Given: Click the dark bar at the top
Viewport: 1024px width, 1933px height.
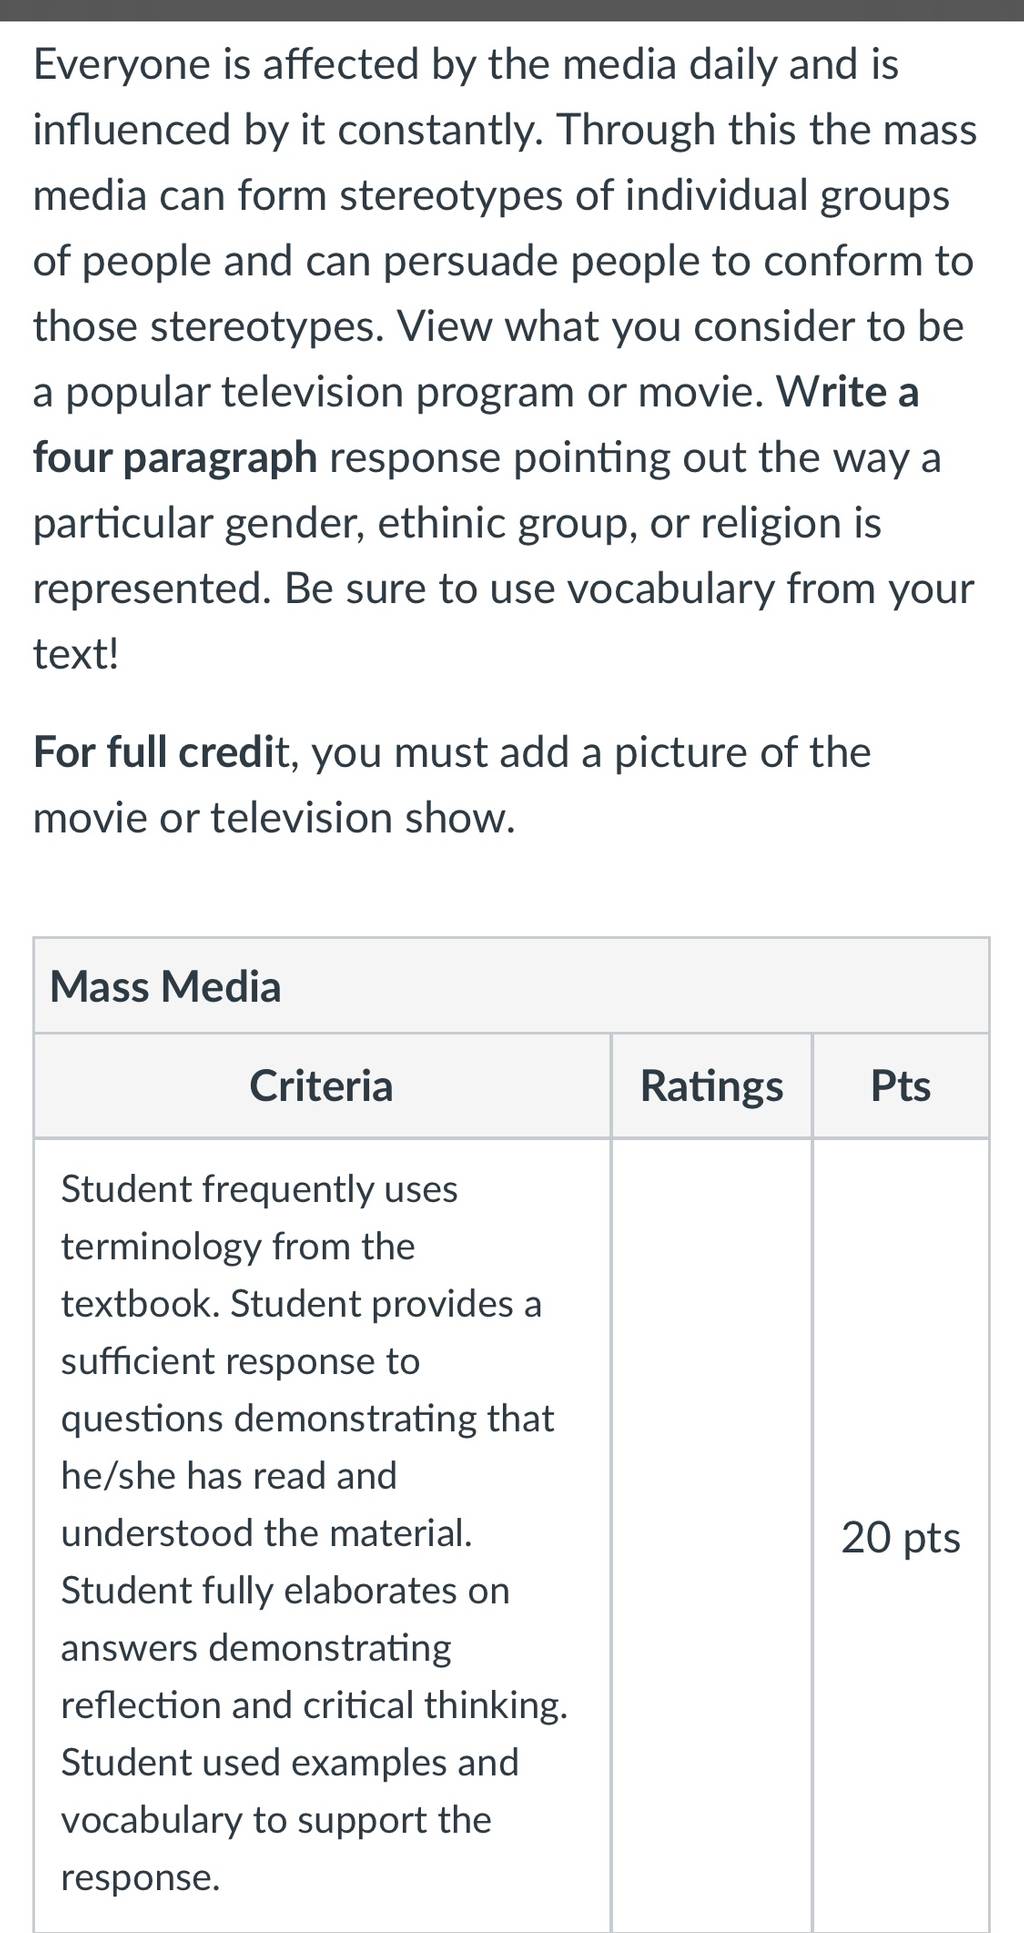Looking at the screenshot, I should 512,10.
